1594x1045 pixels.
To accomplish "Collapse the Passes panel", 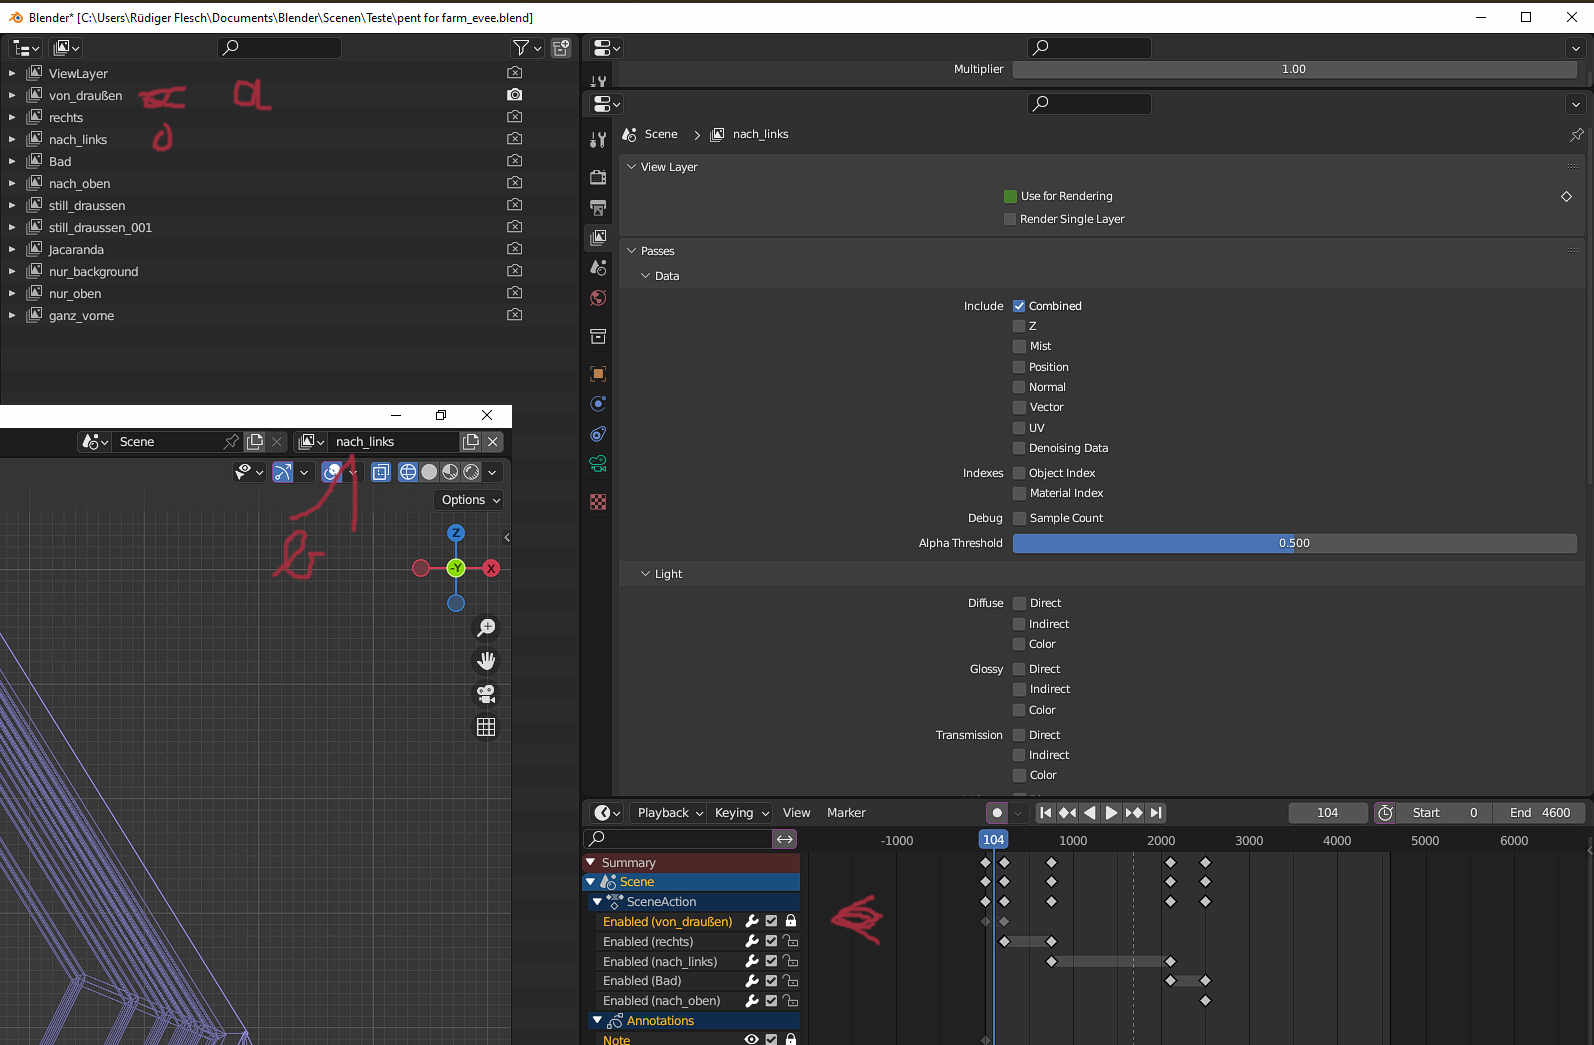I will click(657, 251).
